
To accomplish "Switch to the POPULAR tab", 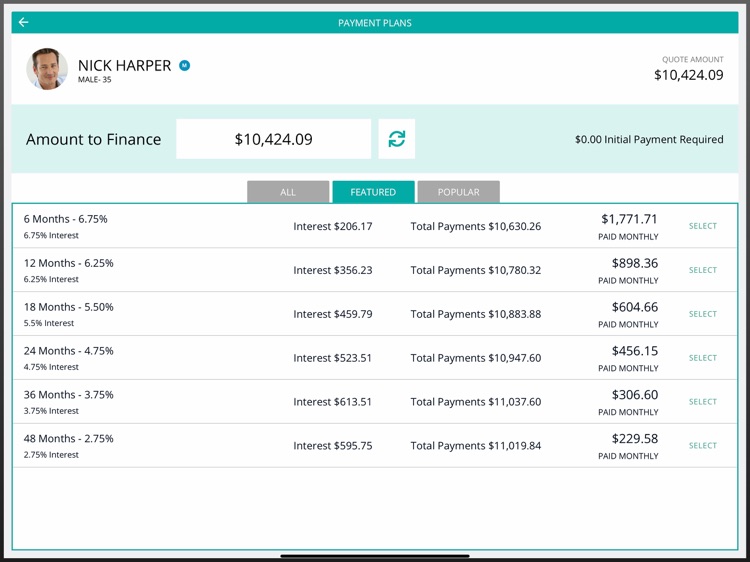I will coord(458,192).
